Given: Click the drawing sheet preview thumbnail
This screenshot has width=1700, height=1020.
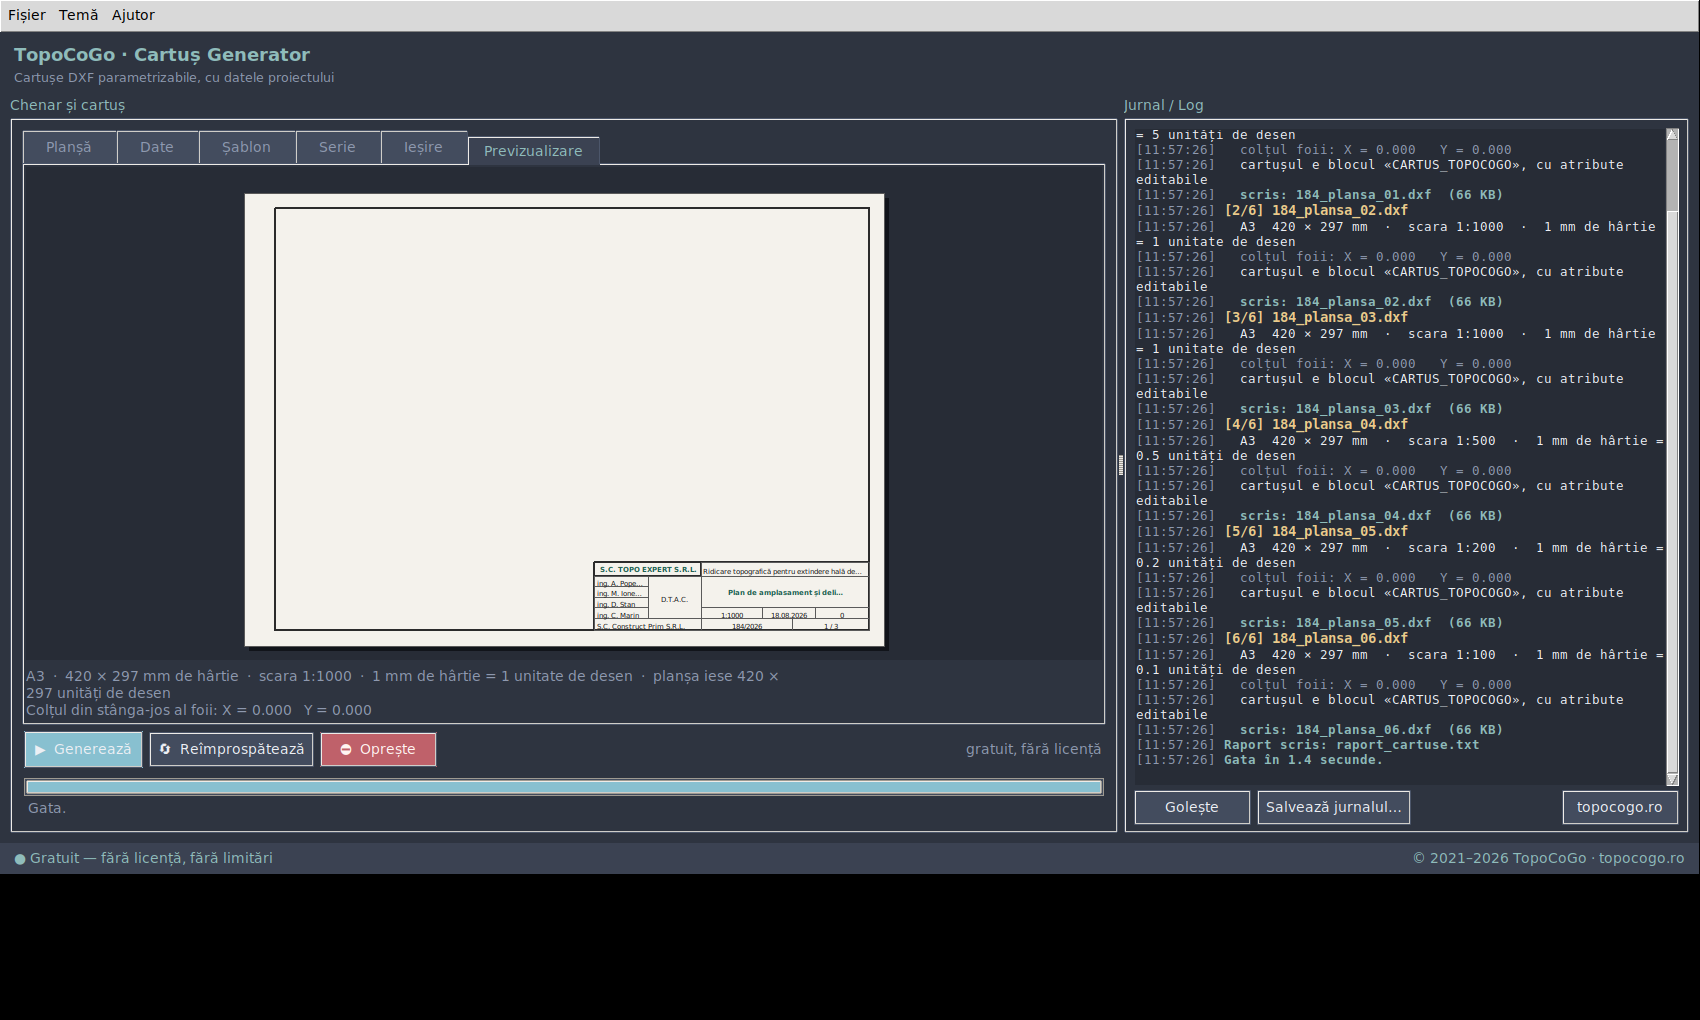Looking at the screenshot, I should (x=565, y=420).
